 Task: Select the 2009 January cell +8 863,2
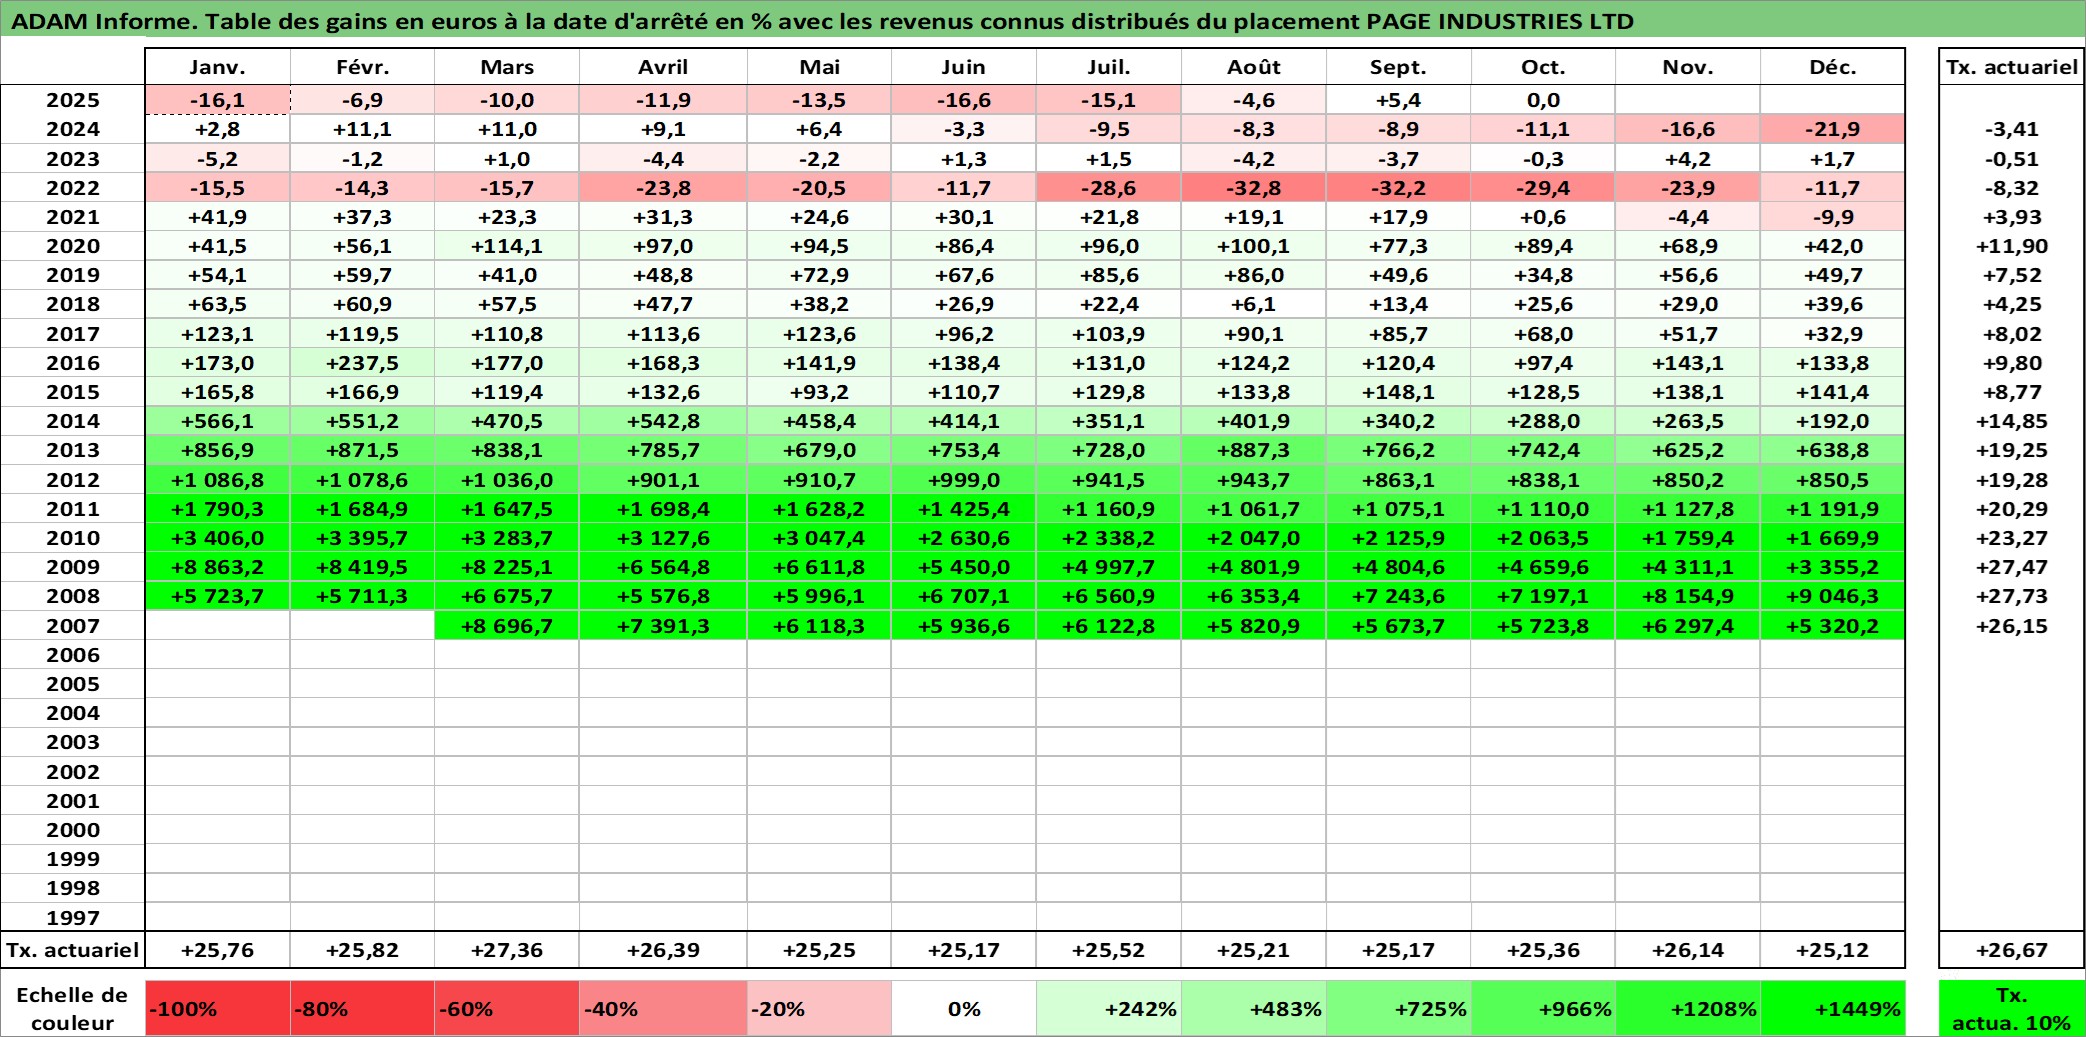pyautogui.click(x=217, y=567)
